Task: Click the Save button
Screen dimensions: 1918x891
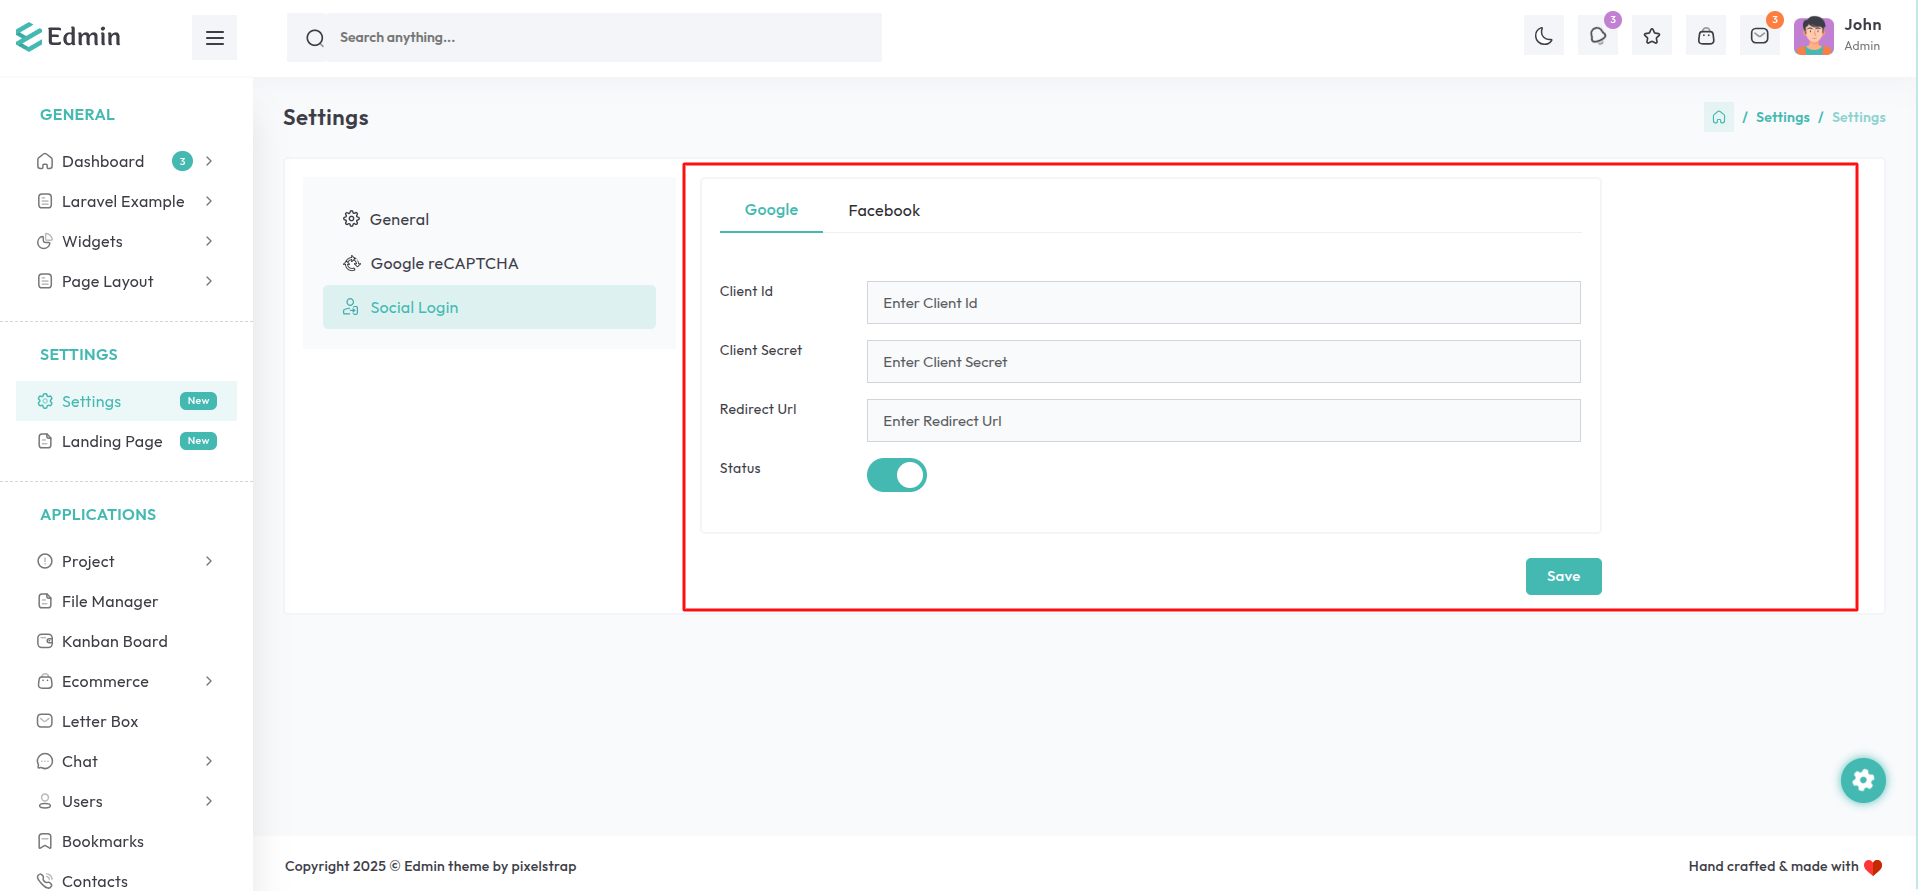Action: (1563, 576)
